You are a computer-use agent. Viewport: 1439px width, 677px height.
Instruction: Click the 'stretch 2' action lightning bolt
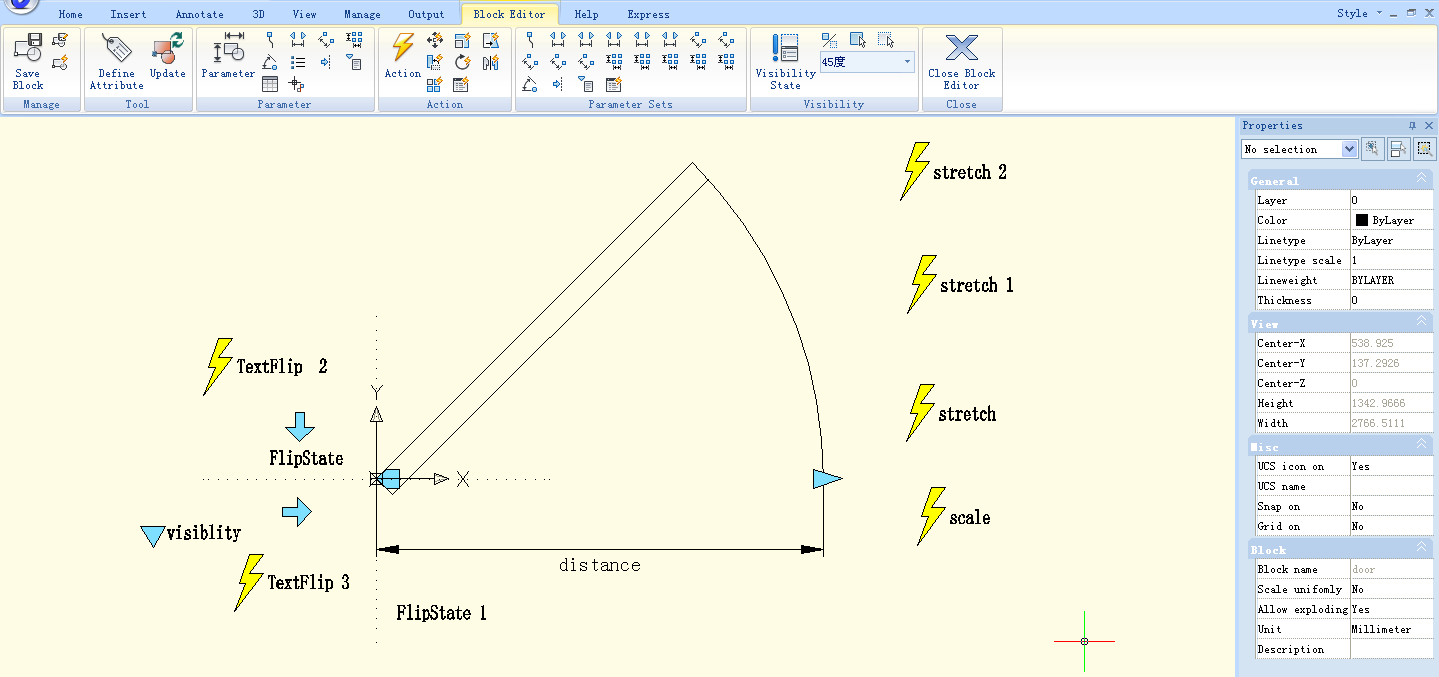[915, 171]
